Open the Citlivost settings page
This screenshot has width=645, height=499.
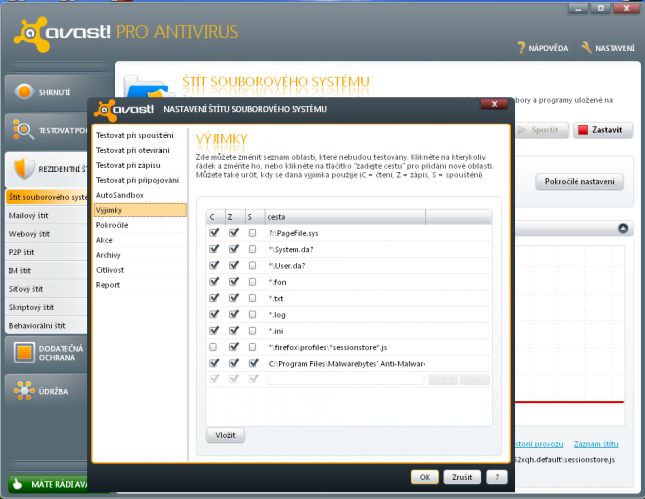pyautogui.click(x=140, y=270)
